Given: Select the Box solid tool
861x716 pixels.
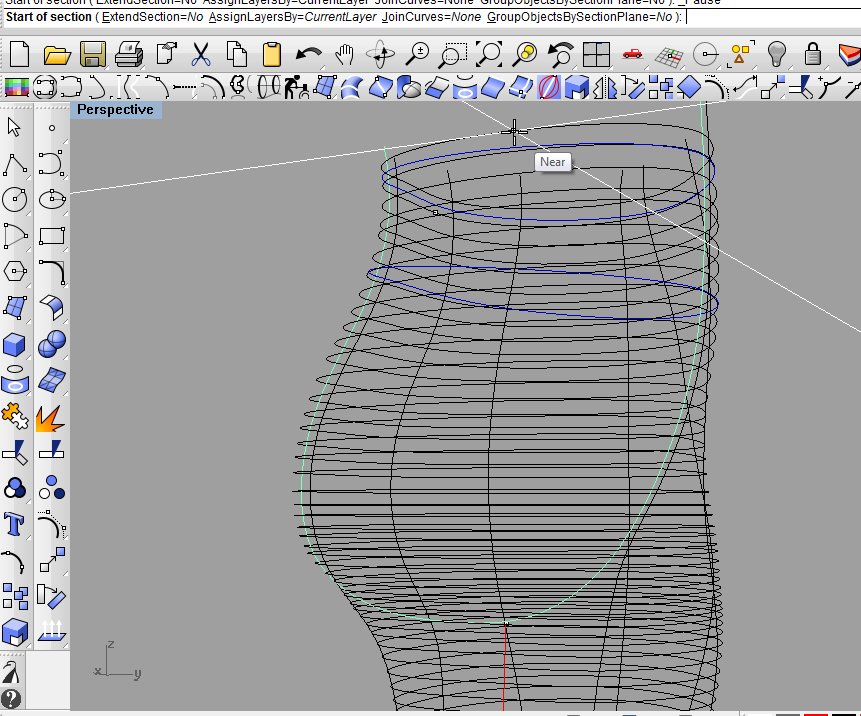Looking at the screenshot, I should (x=15, y=345).
